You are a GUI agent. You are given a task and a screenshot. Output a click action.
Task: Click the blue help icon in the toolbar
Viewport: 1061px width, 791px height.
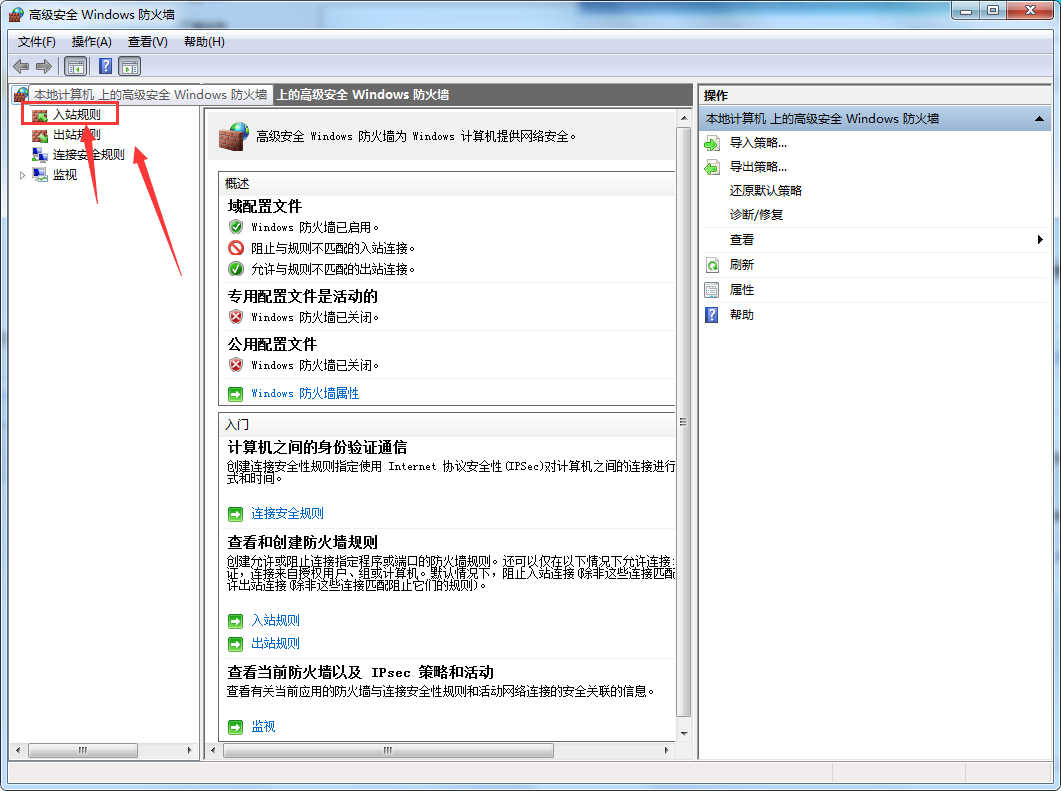pyautogui.click(x=105, y=66)
